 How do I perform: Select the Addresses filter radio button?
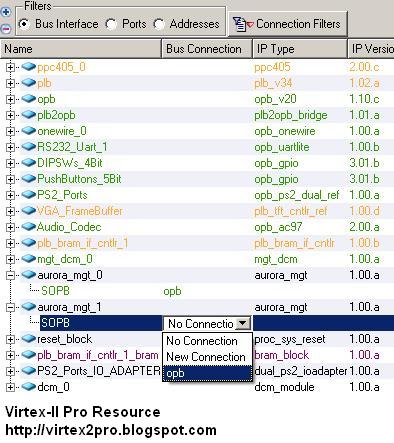(x=158, y=24)
